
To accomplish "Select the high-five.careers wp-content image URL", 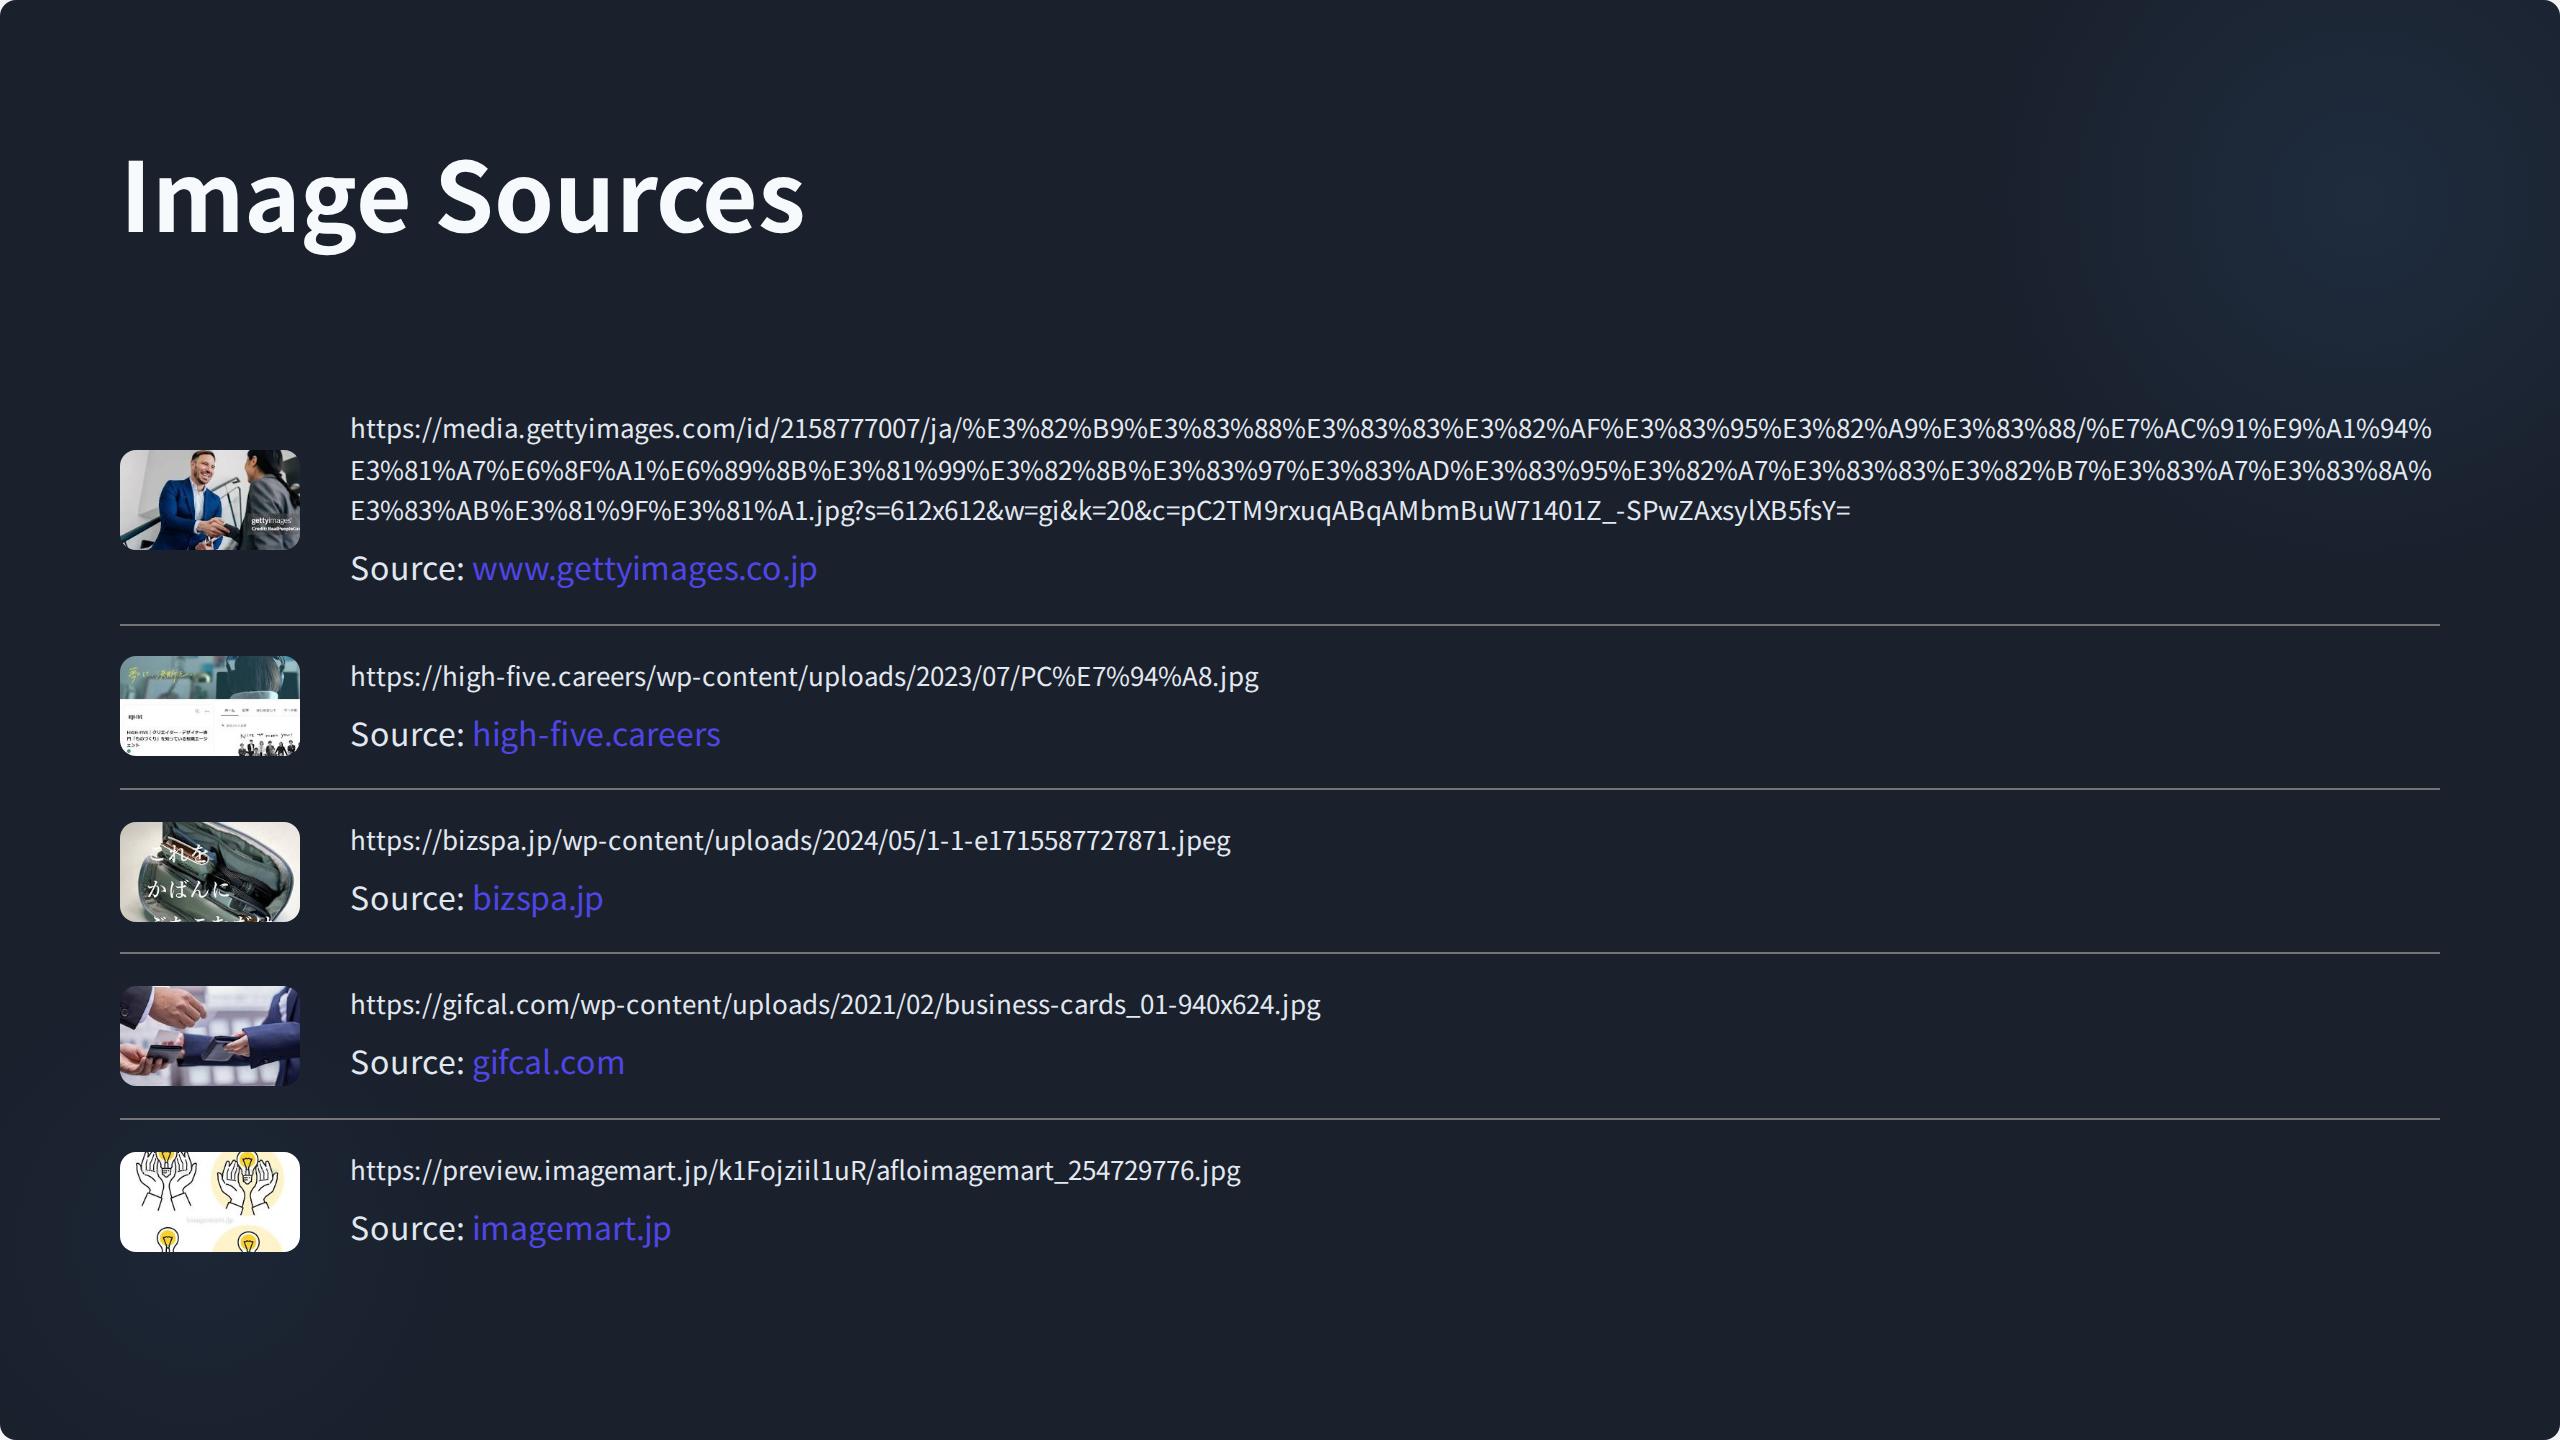I will click(804, 677).
